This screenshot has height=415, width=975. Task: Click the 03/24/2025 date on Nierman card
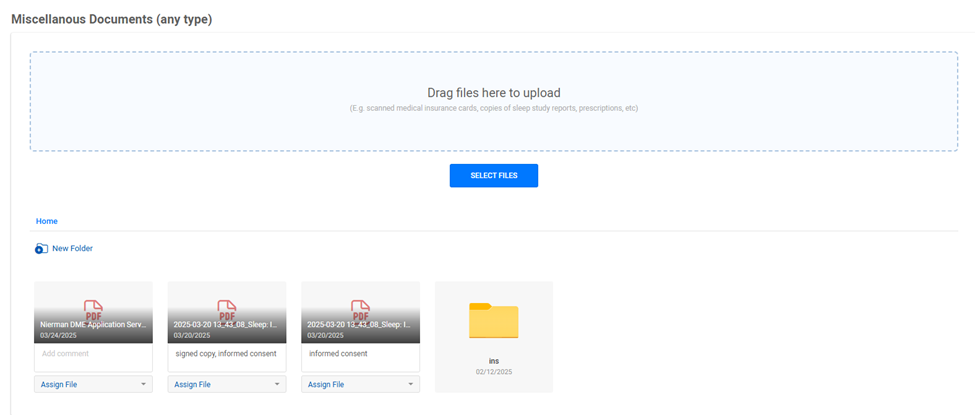tap(58, 335)
